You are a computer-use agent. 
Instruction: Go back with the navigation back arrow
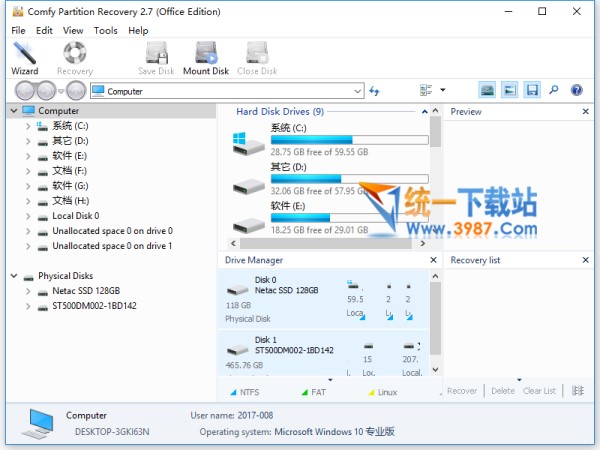25,91
